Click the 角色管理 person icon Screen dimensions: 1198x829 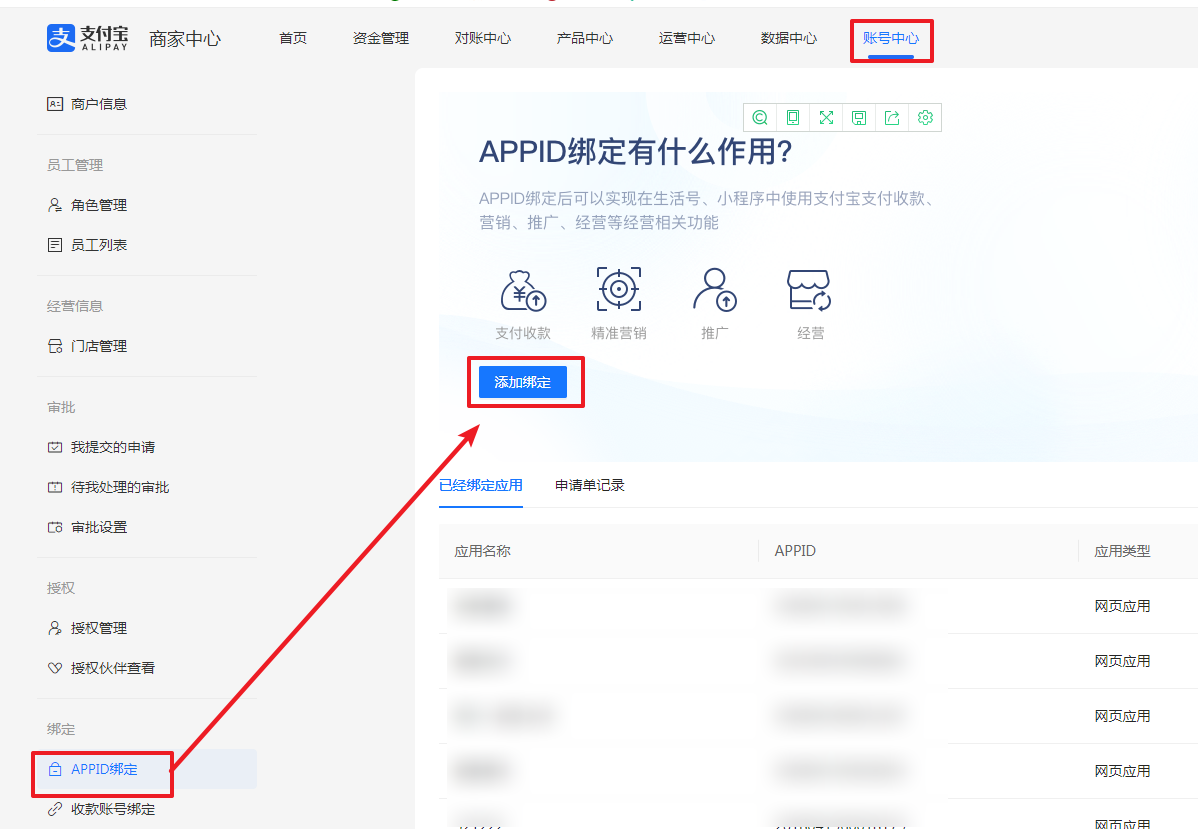click(55, 205)
